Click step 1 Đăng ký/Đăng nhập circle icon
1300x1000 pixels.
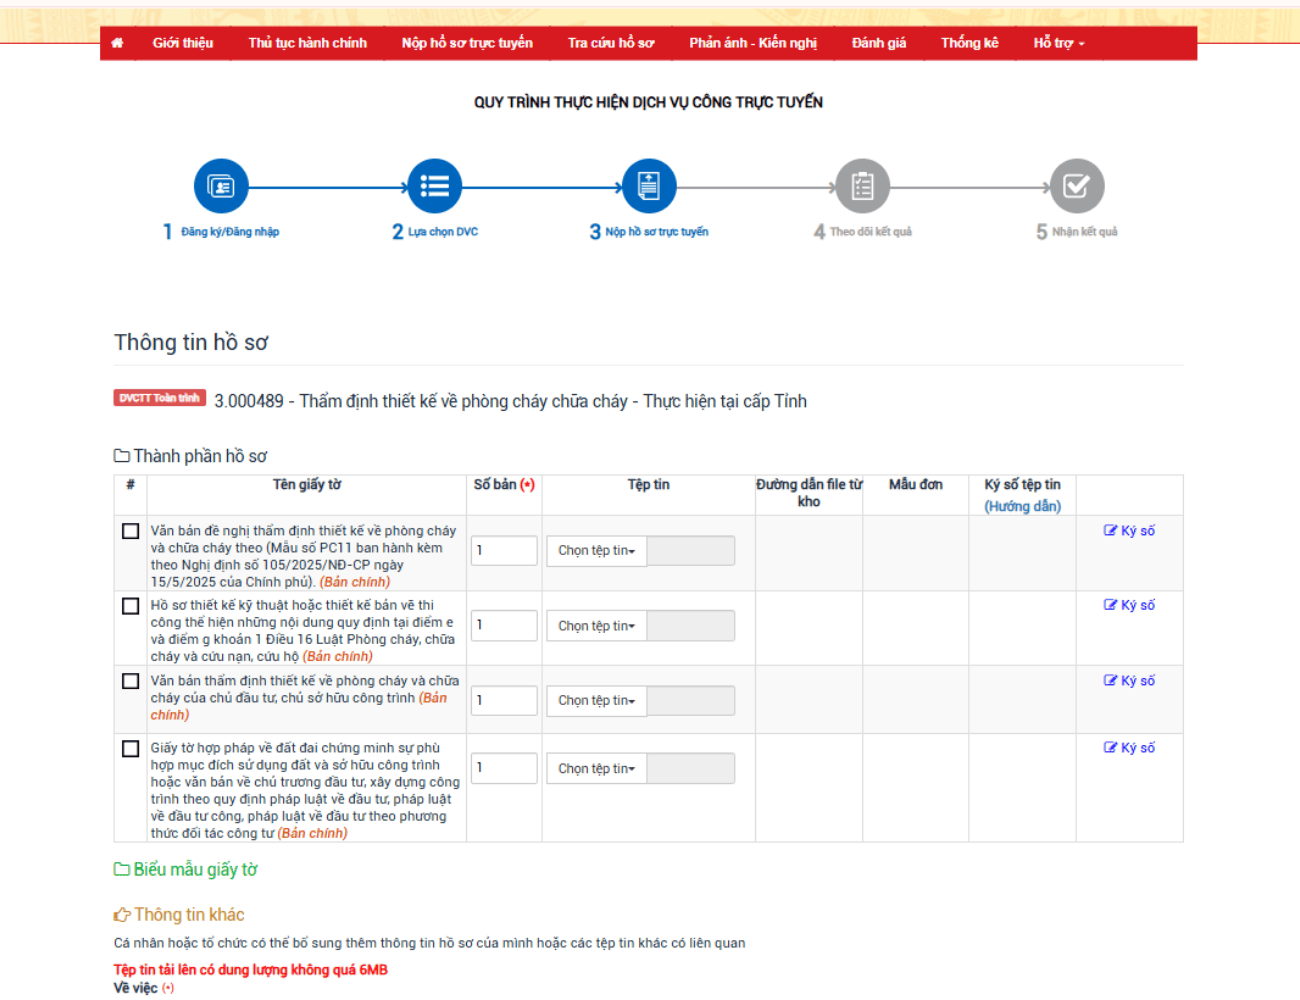(221, 186)
